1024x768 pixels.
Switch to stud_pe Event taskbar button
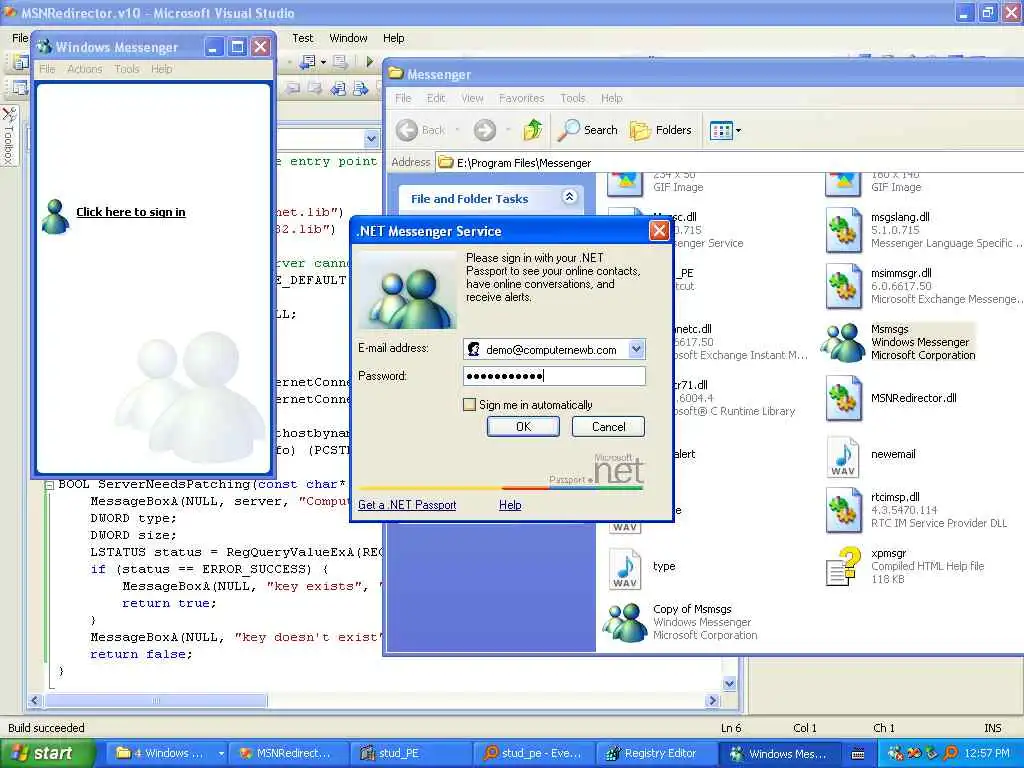click(533, 753)
